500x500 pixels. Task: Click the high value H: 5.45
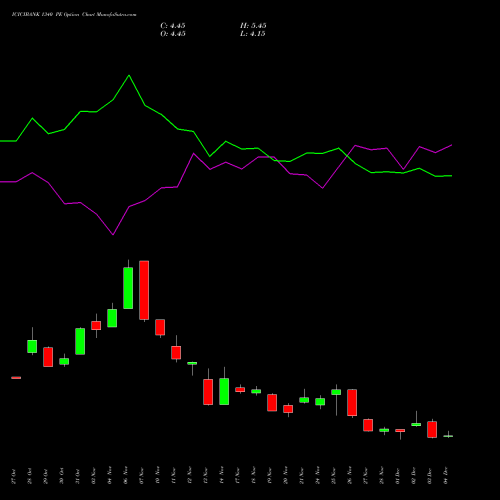click(253, 26)
